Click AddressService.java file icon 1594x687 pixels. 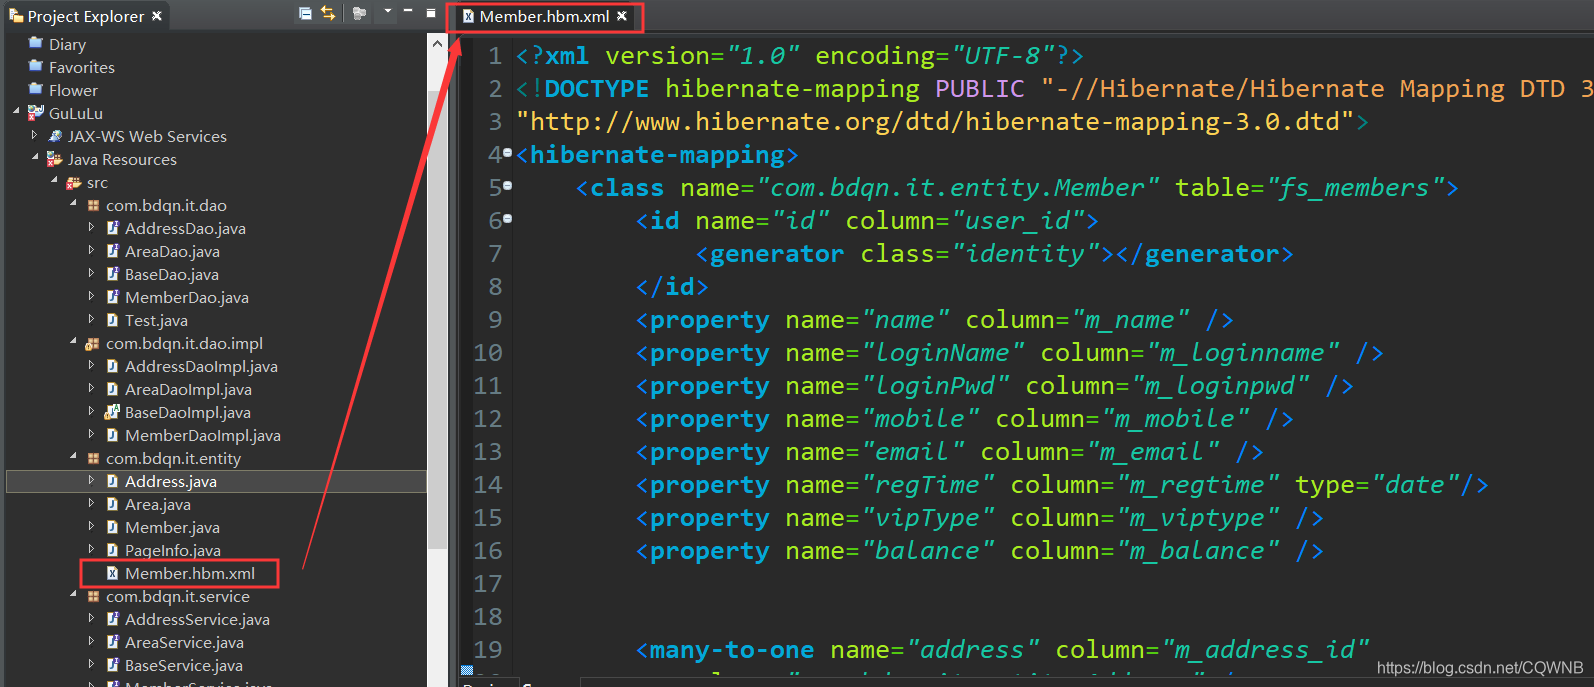point(112,619)
